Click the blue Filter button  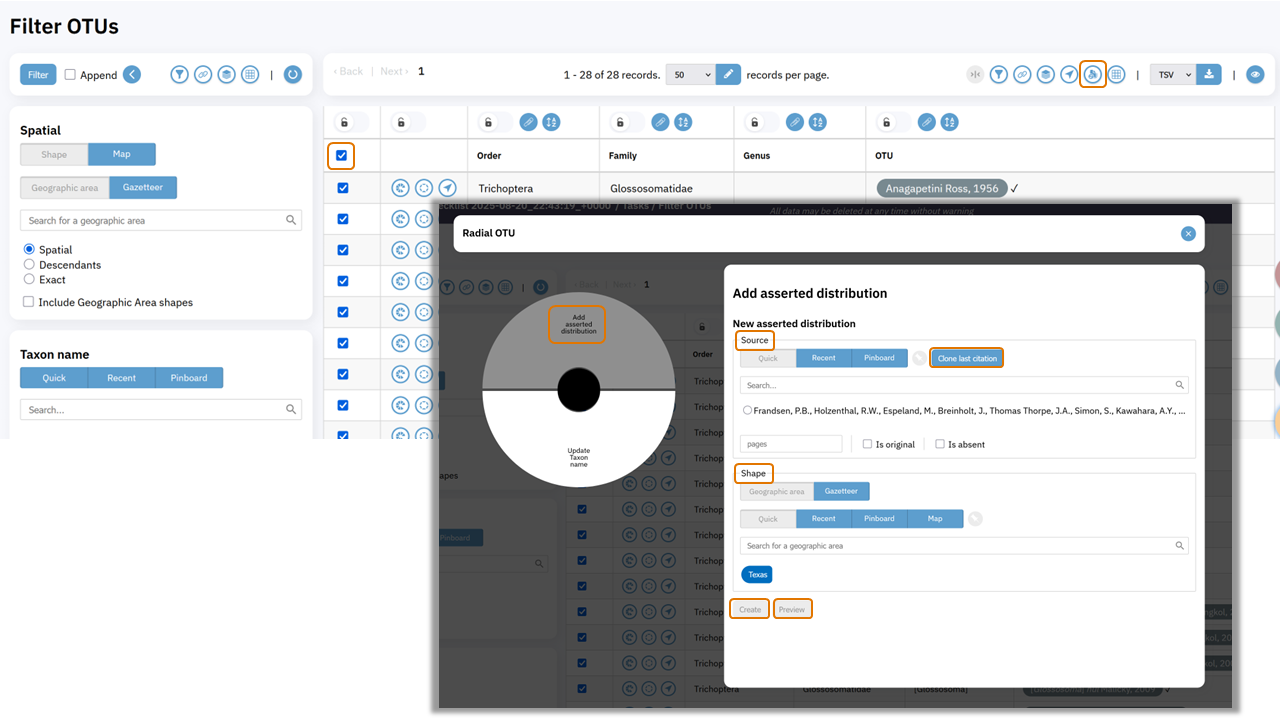coord(38,74)
